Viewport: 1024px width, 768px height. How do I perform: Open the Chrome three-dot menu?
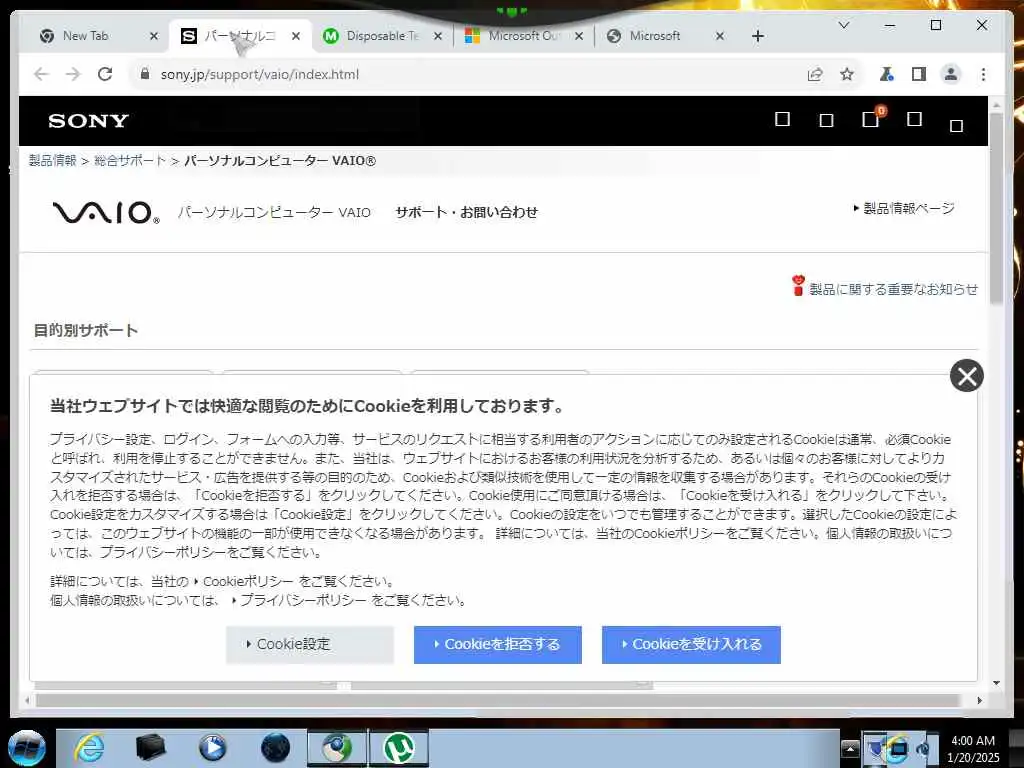point(984,74)
